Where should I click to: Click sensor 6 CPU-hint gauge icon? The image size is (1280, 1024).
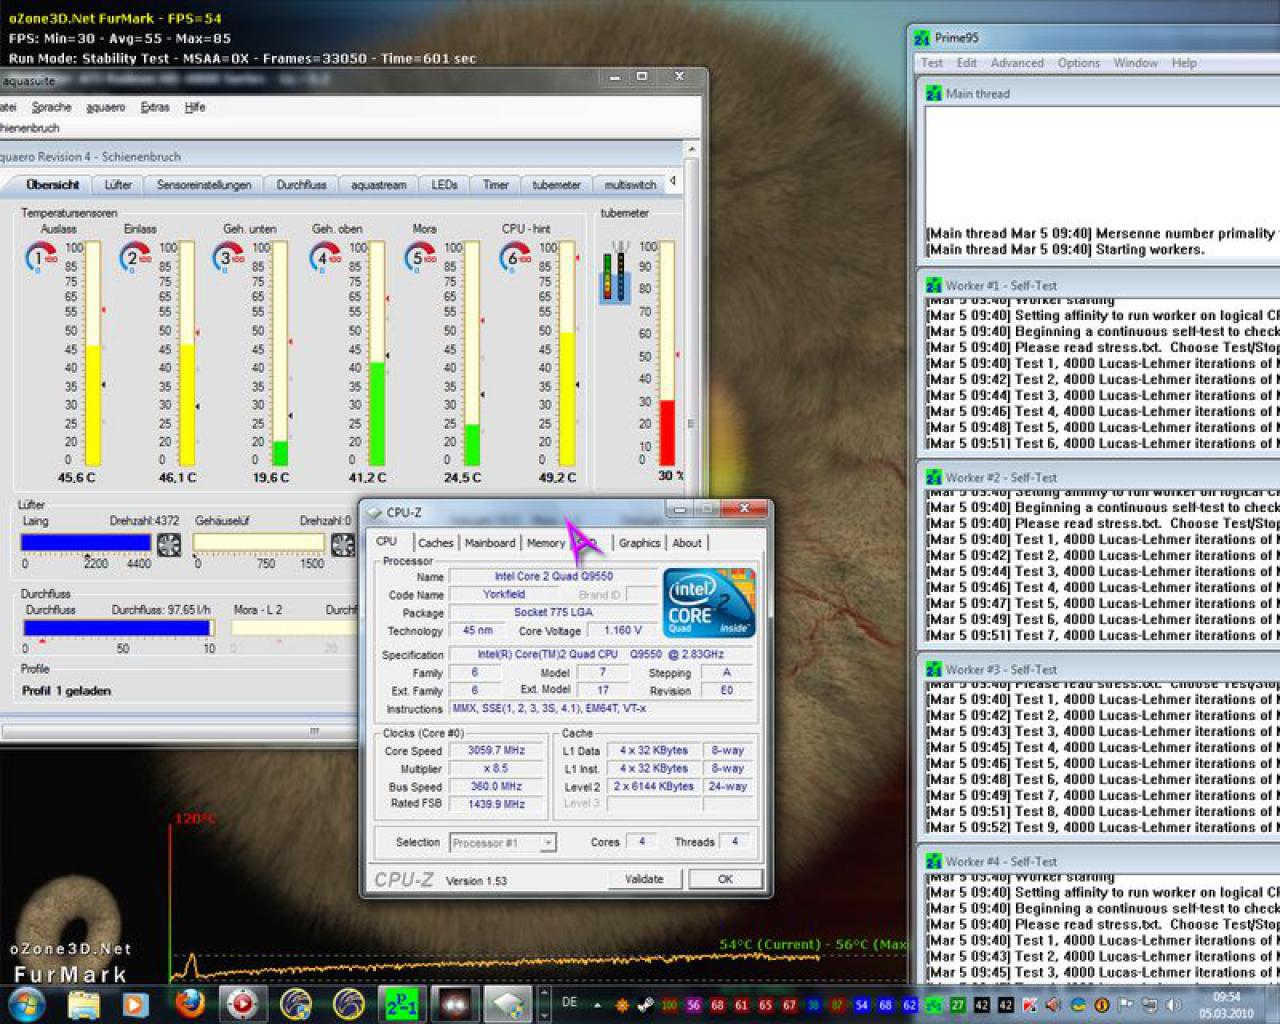click(x=515, y=257)
